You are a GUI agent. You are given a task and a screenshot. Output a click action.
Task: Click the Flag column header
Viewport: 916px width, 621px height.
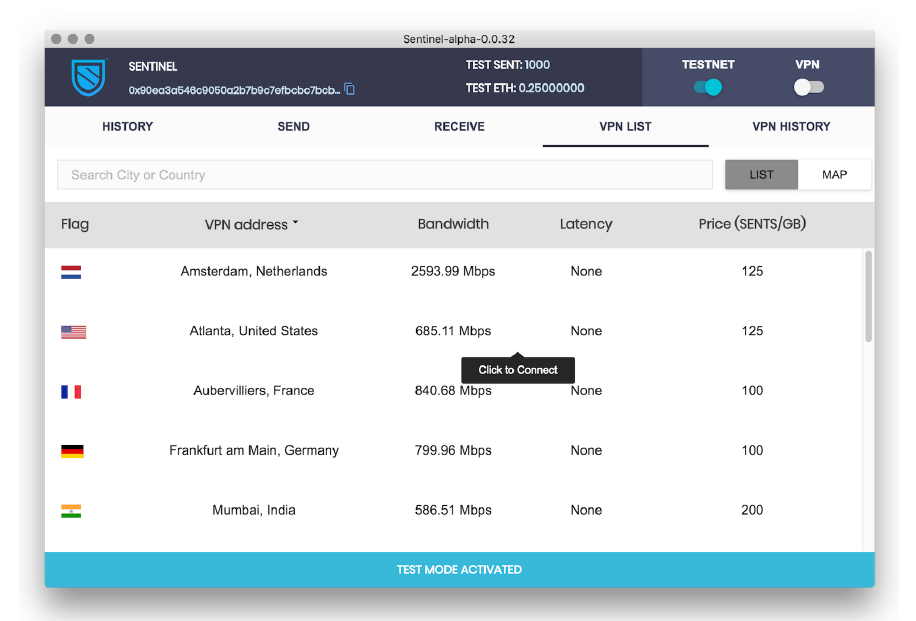(x=75, y=224)
